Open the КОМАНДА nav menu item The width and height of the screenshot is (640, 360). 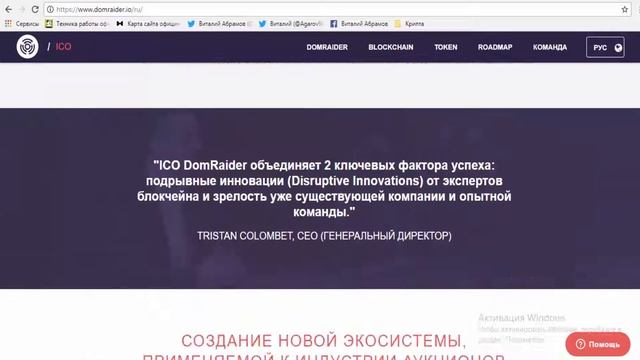(x=550, y=47)
